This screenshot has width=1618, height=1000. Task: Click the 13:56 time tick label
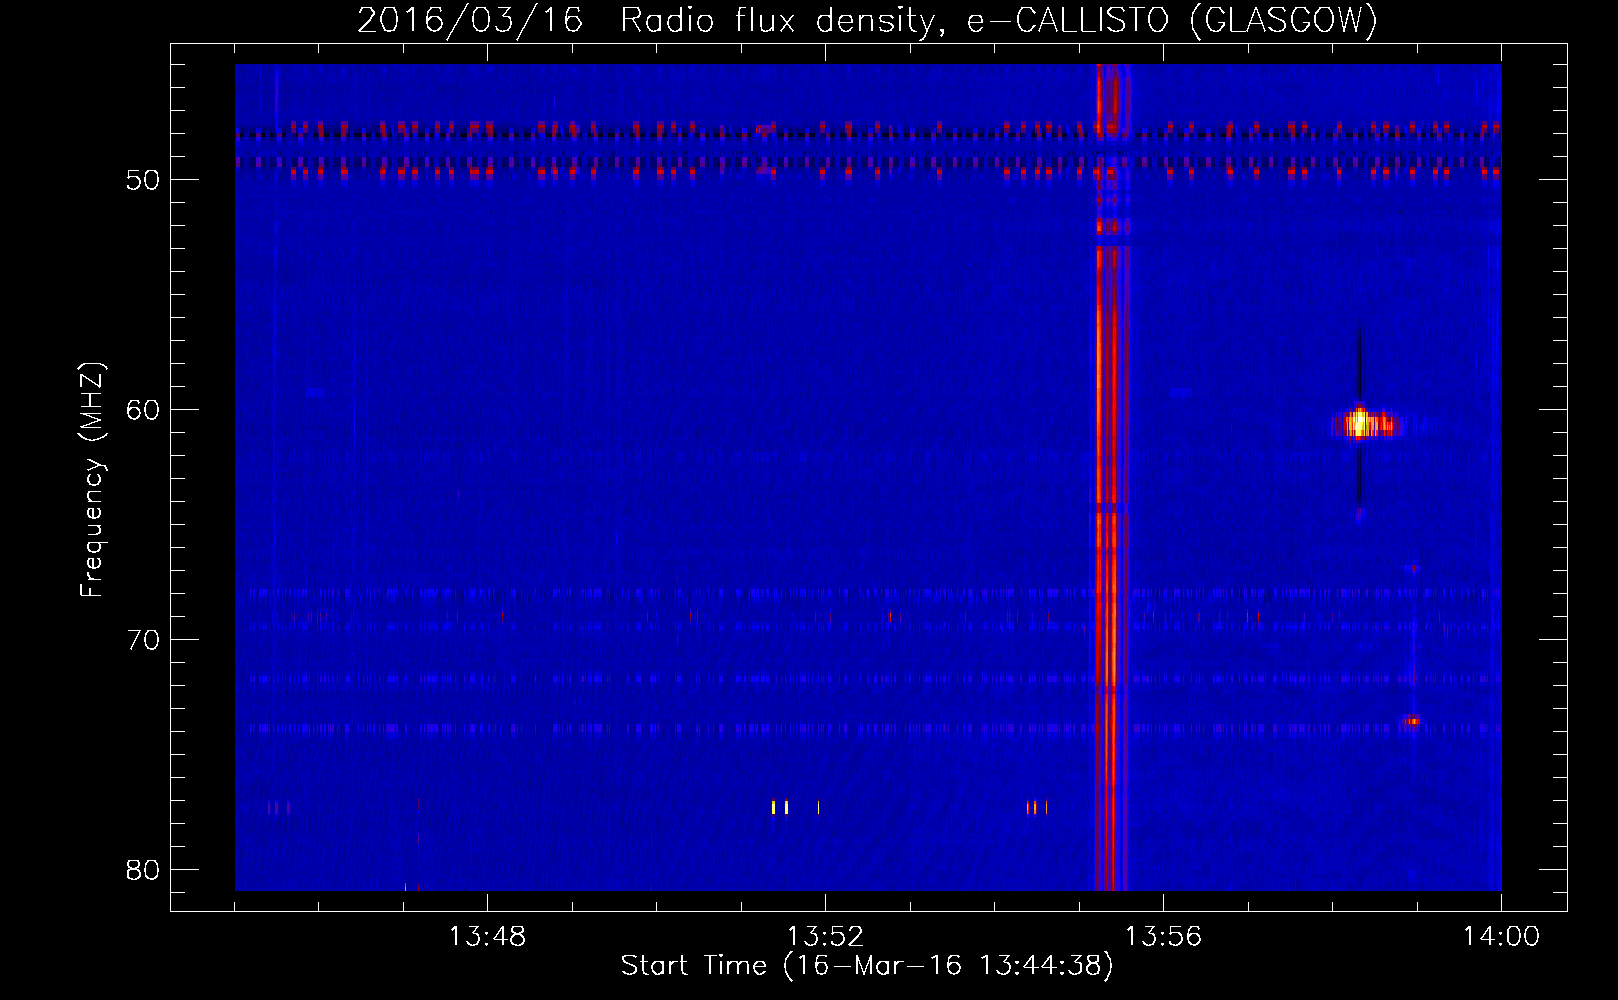point(1163,937)
